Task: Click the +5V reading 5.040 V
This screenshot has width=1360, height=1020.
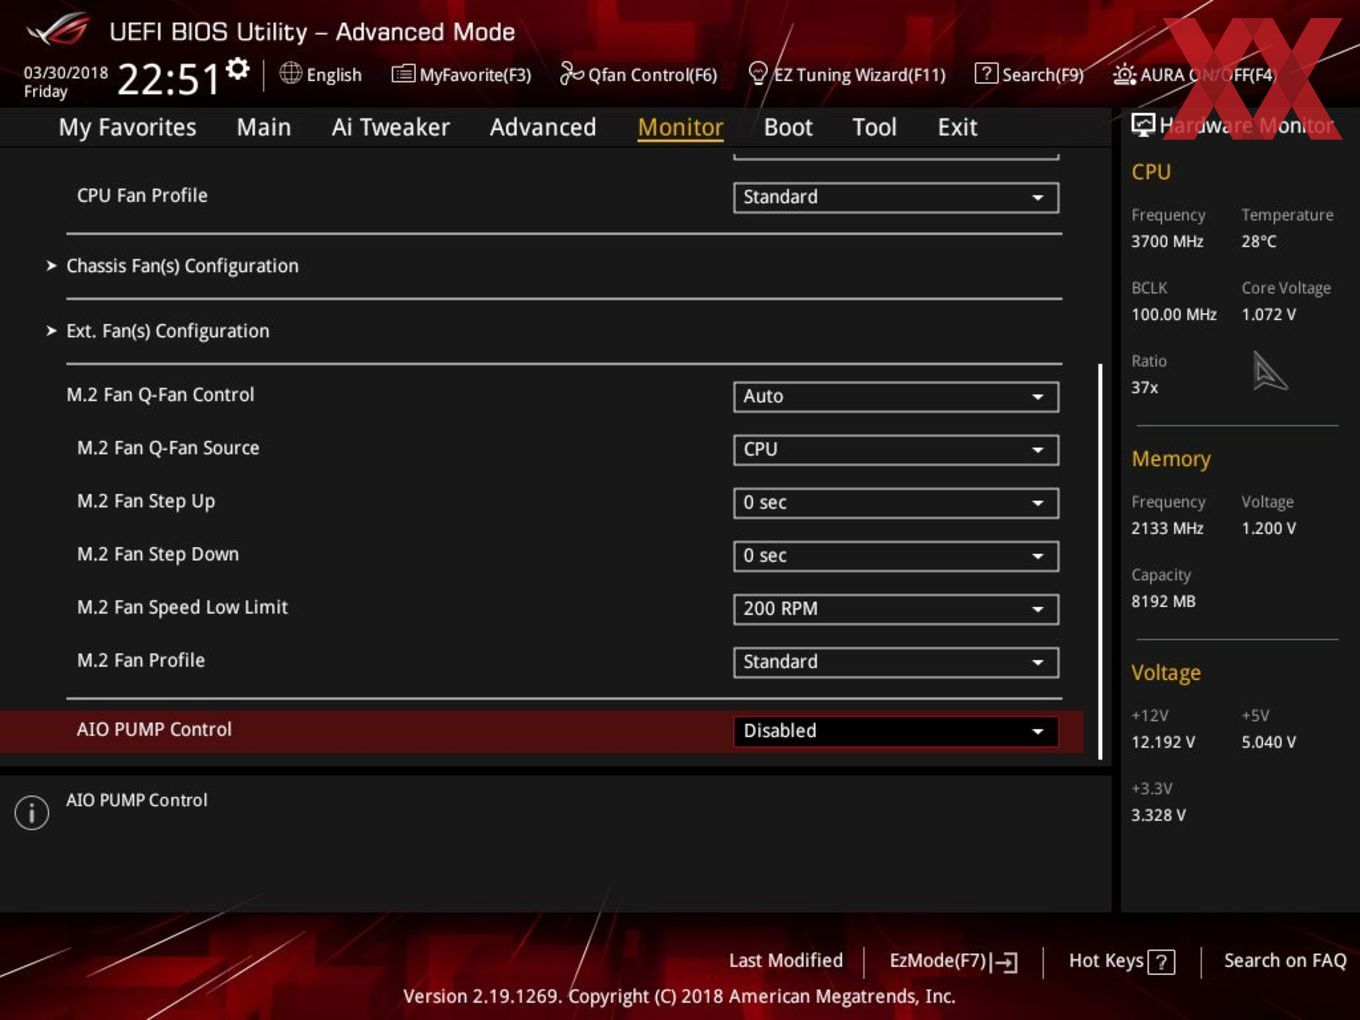Action: 1269,742
